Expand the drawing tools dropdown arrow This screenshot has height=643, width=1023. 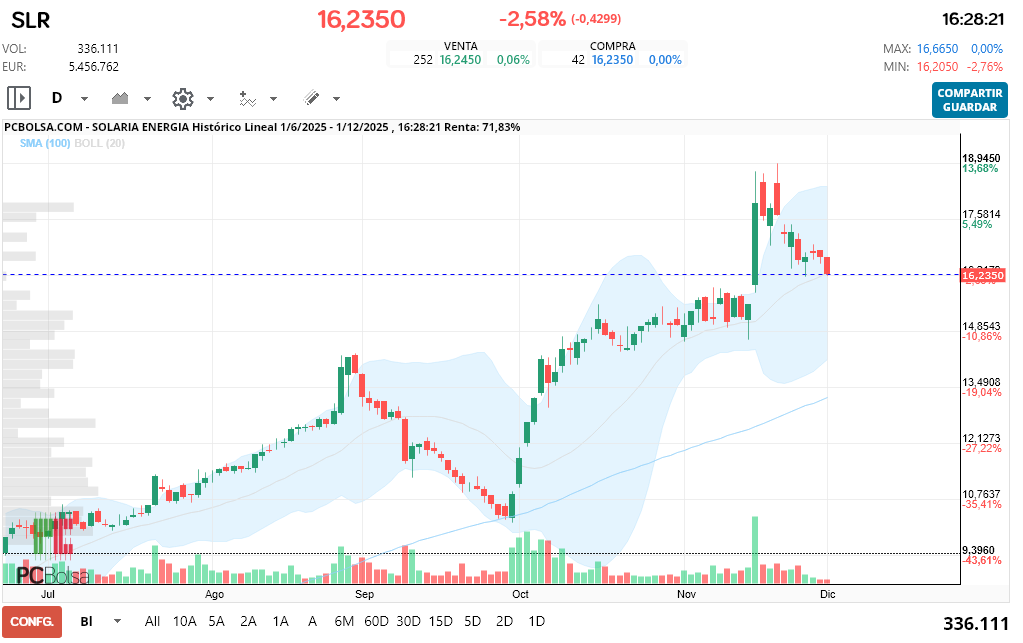pos(335,99)
